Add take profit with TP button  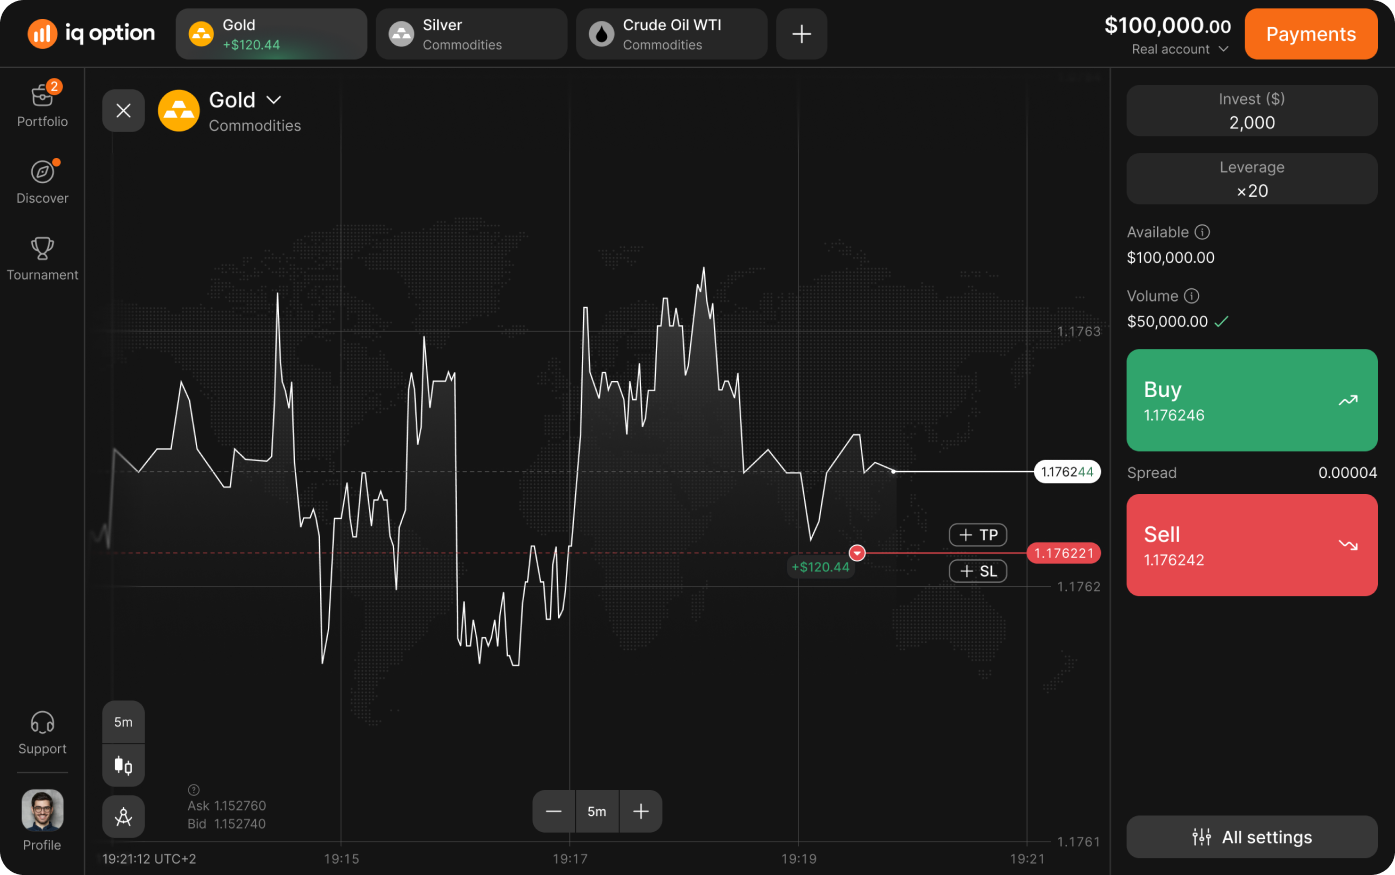pyautogui.click(x=978, y=535)
